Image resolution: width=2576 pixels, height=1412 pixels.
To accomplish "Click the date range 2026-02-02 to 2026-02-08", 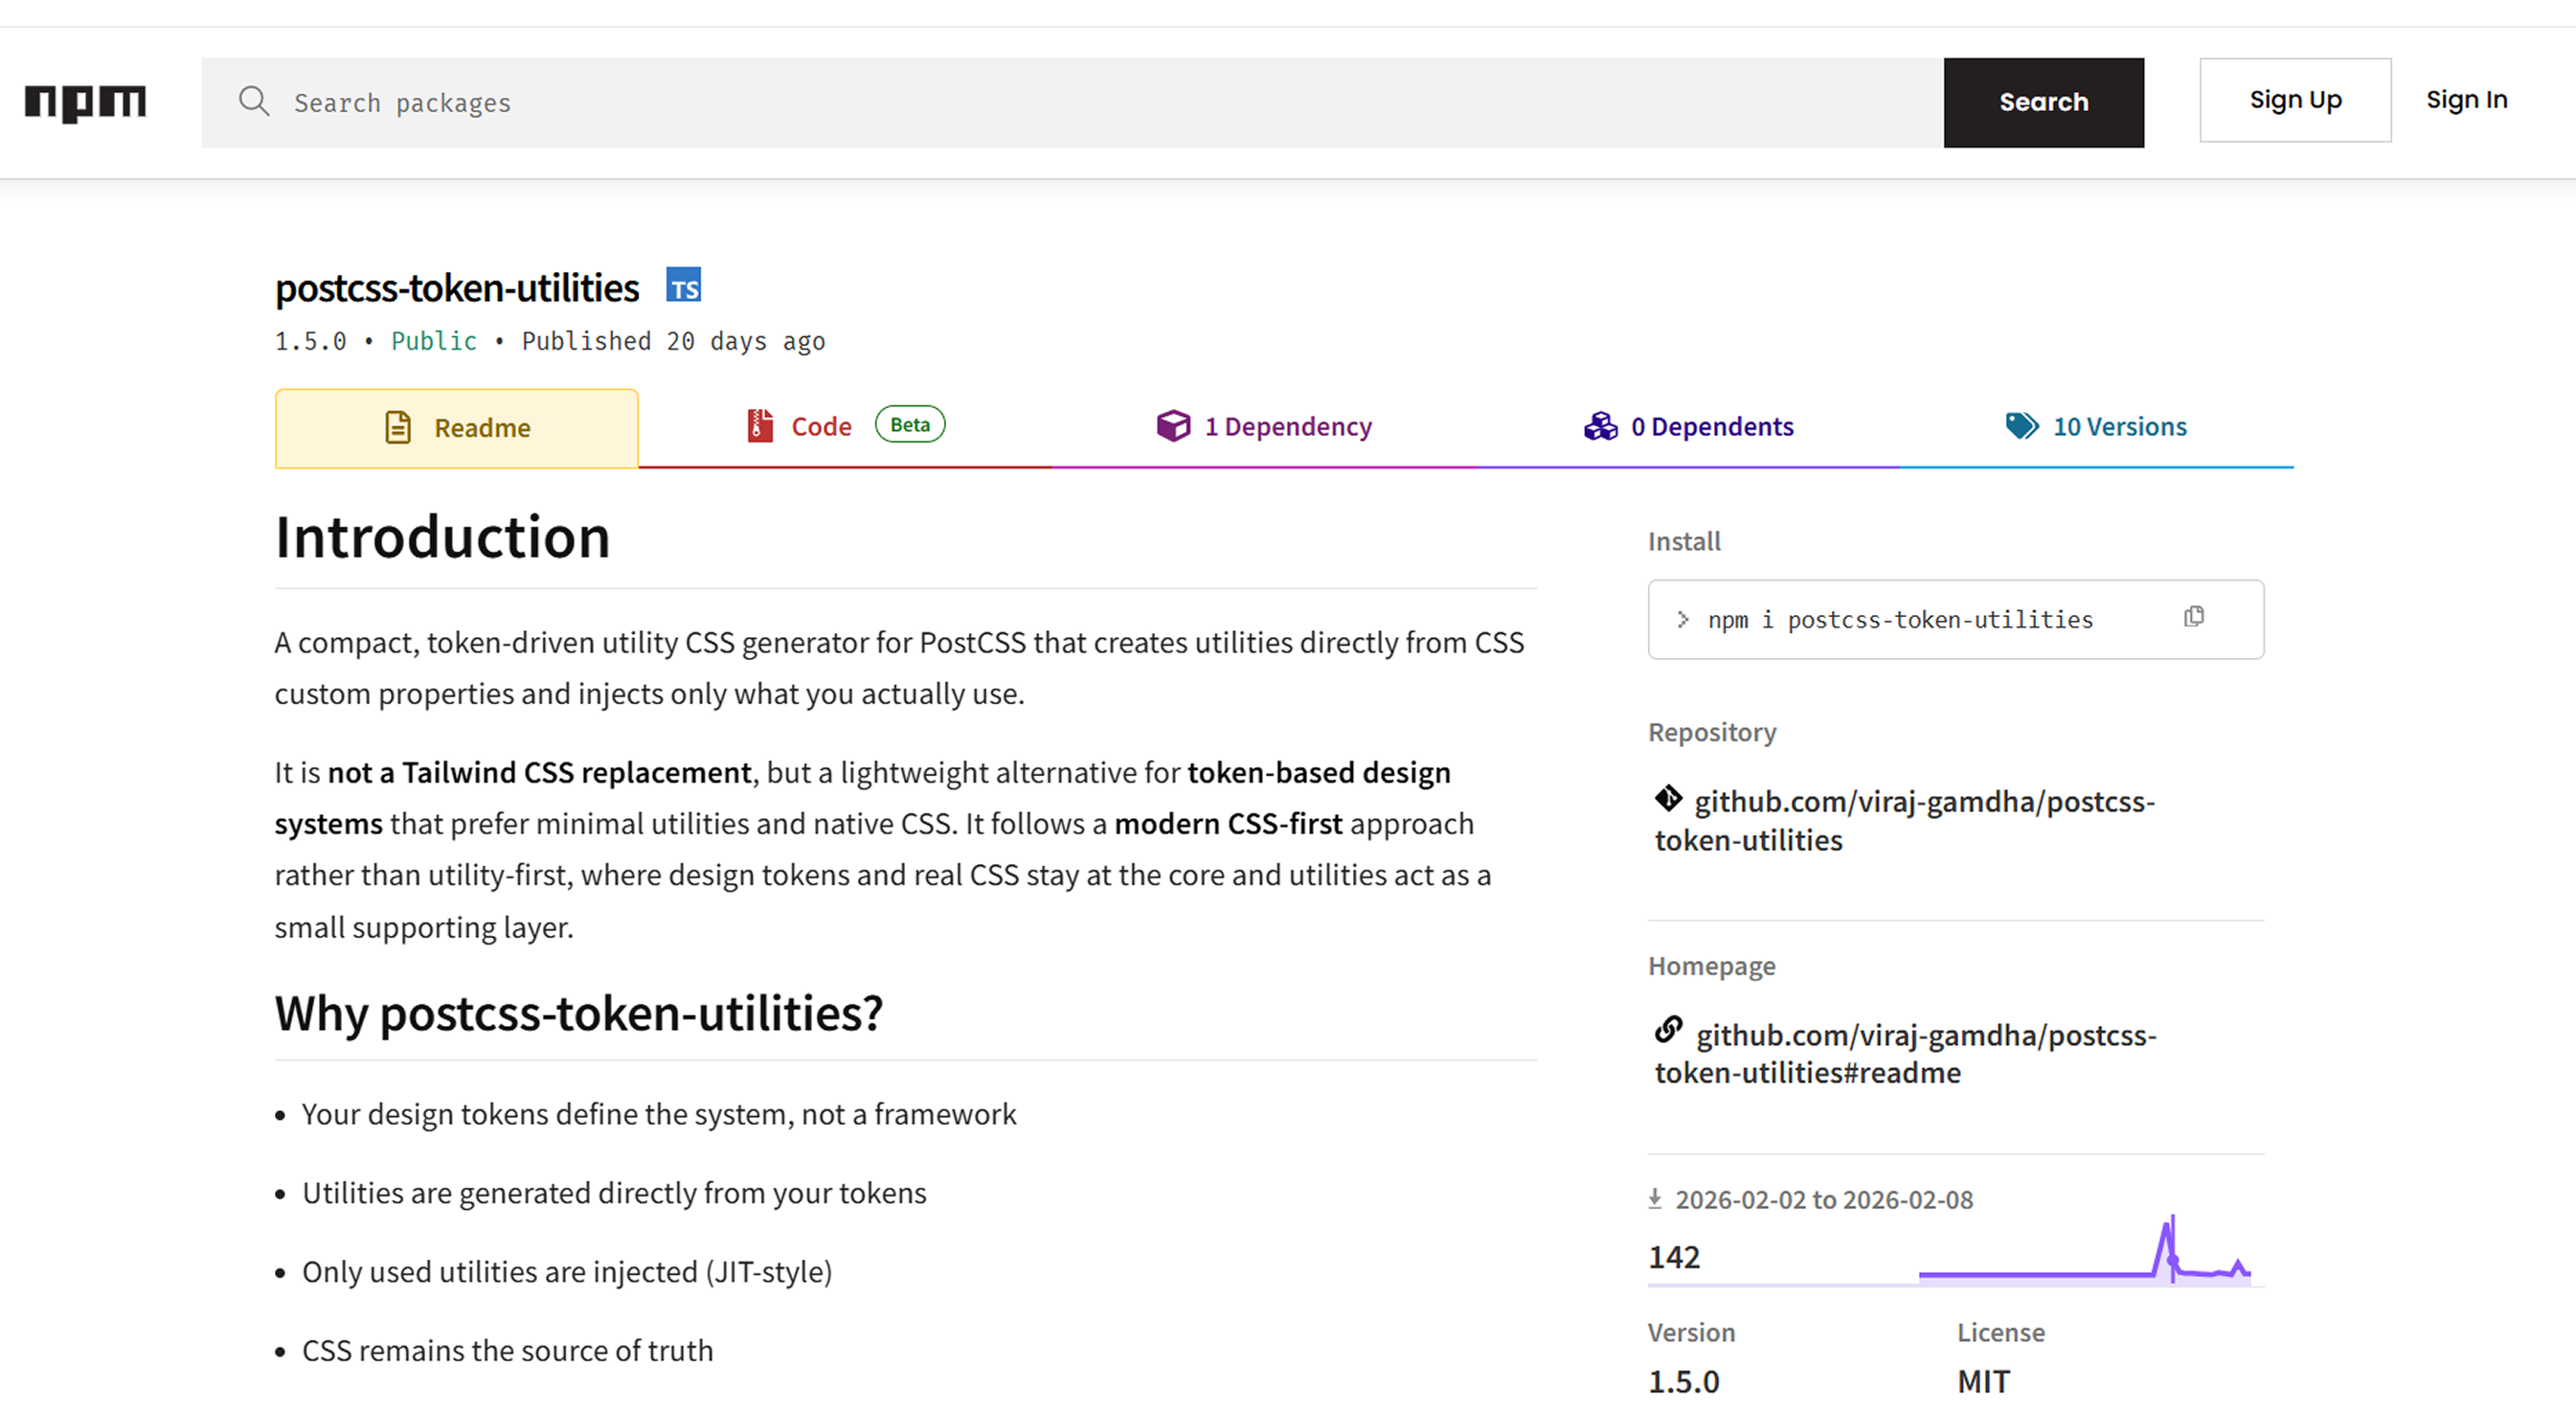I will [x=1824, y=1199].
